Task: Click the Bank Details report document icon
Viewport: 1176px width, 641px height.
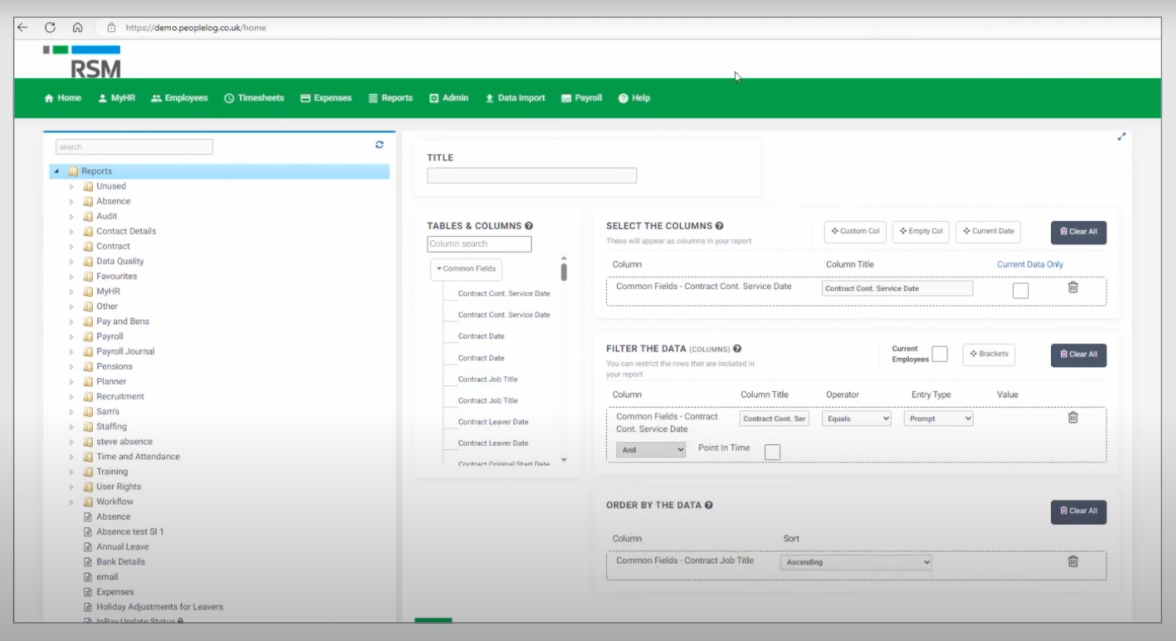Action: [x=88, y=562]
